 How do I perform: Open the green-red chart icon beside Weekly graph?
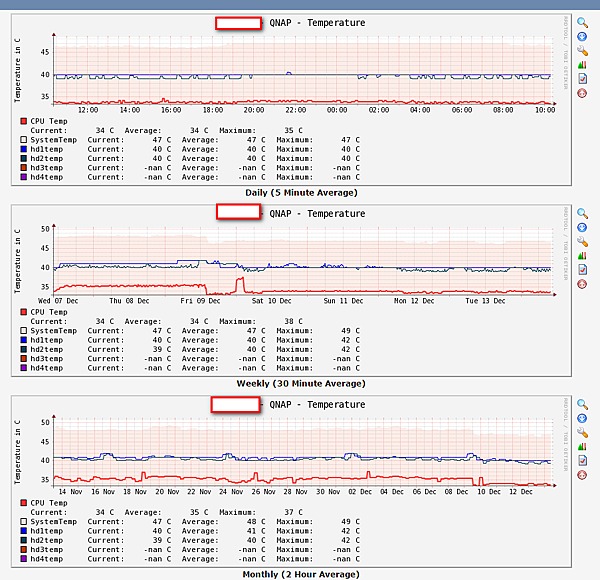(582, 256)
